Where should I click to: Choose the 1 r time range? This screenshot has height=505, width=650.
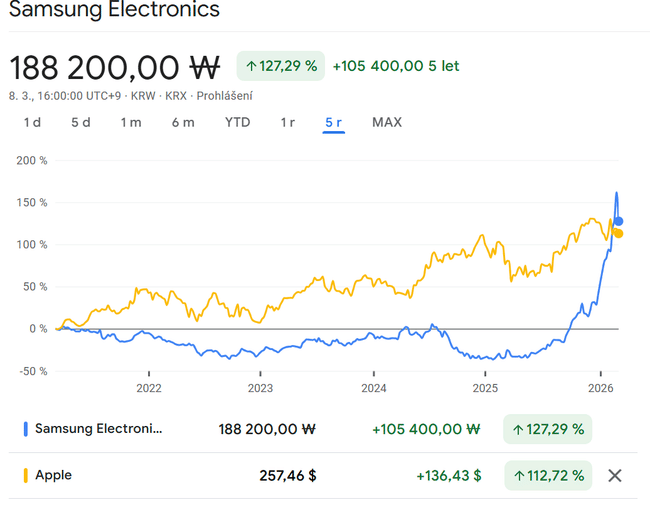click(x=287, y=122)
